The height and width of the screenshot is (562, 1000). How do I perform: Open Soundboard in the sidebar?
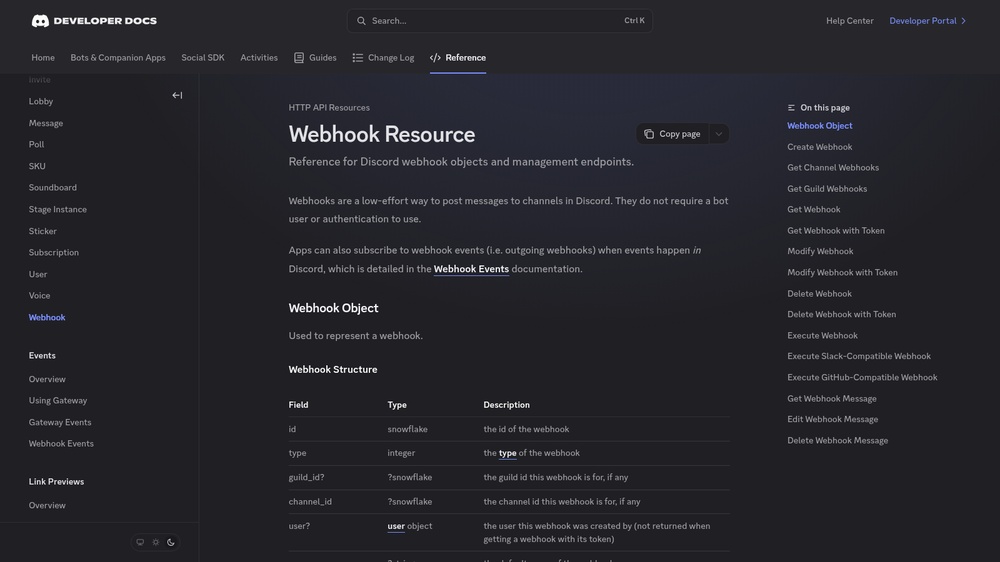[x=52, y=188]
